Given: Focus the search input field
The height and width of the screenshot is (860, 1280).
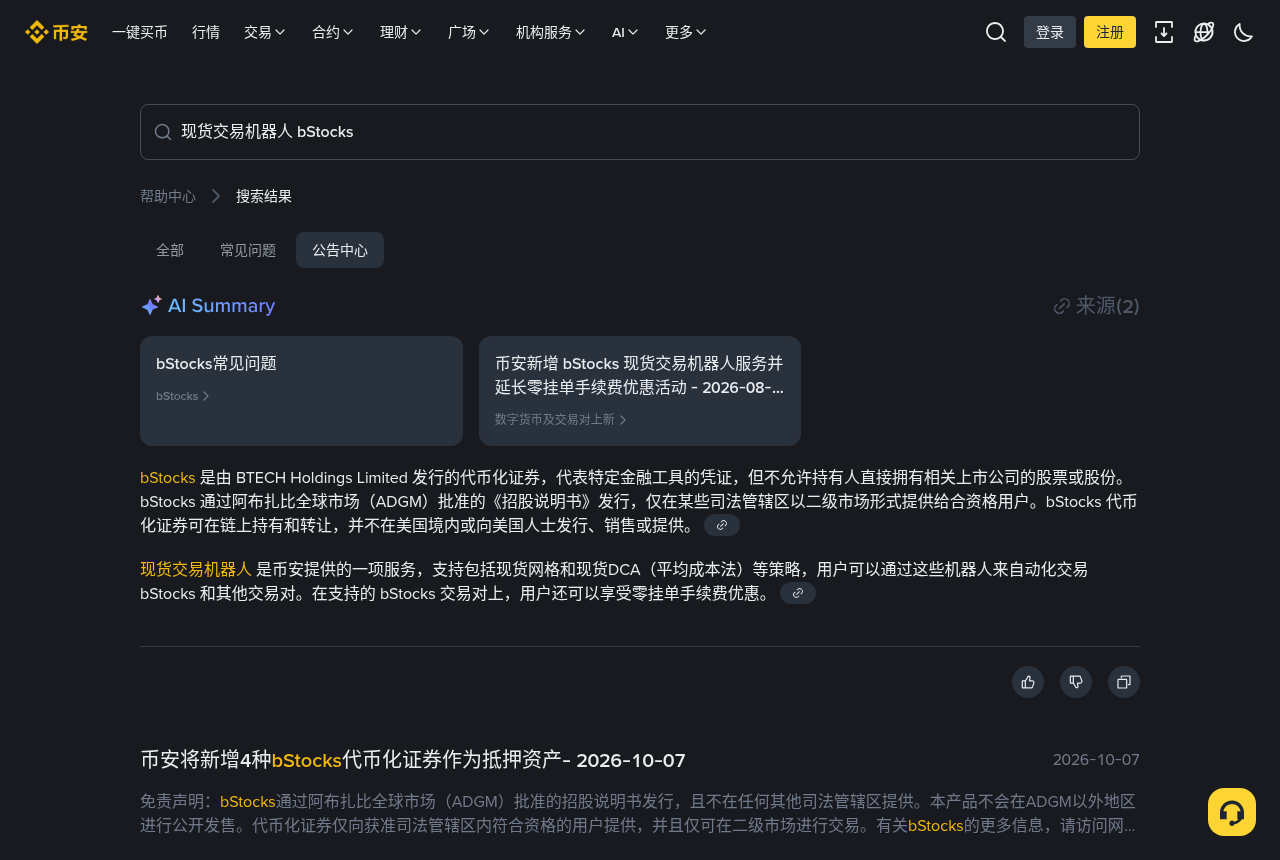Looking at the screenshot, I should point(640,132).
